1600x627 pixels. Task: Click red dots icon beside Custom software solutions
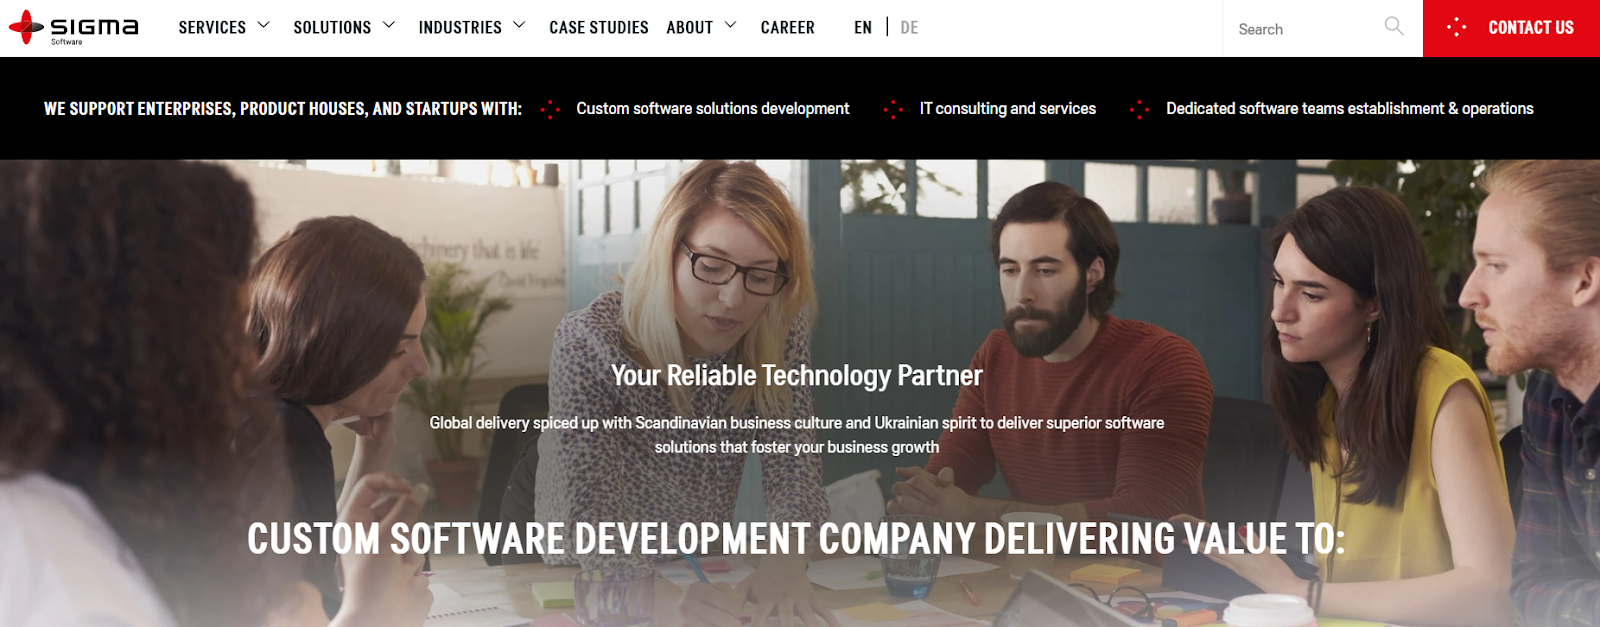click(550, 109)
